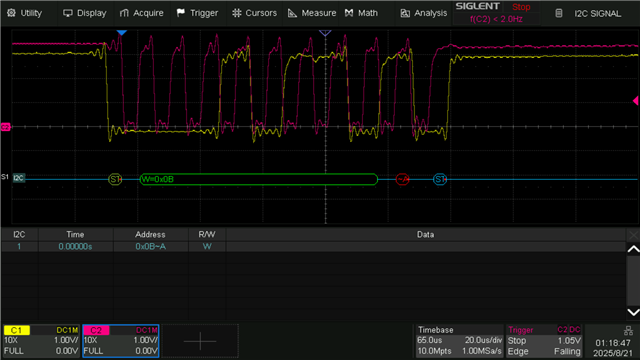Image resolution: width=640 pixels, height=360 pixels.
Task: Open the Trigger menu
Action: (197, 13)
